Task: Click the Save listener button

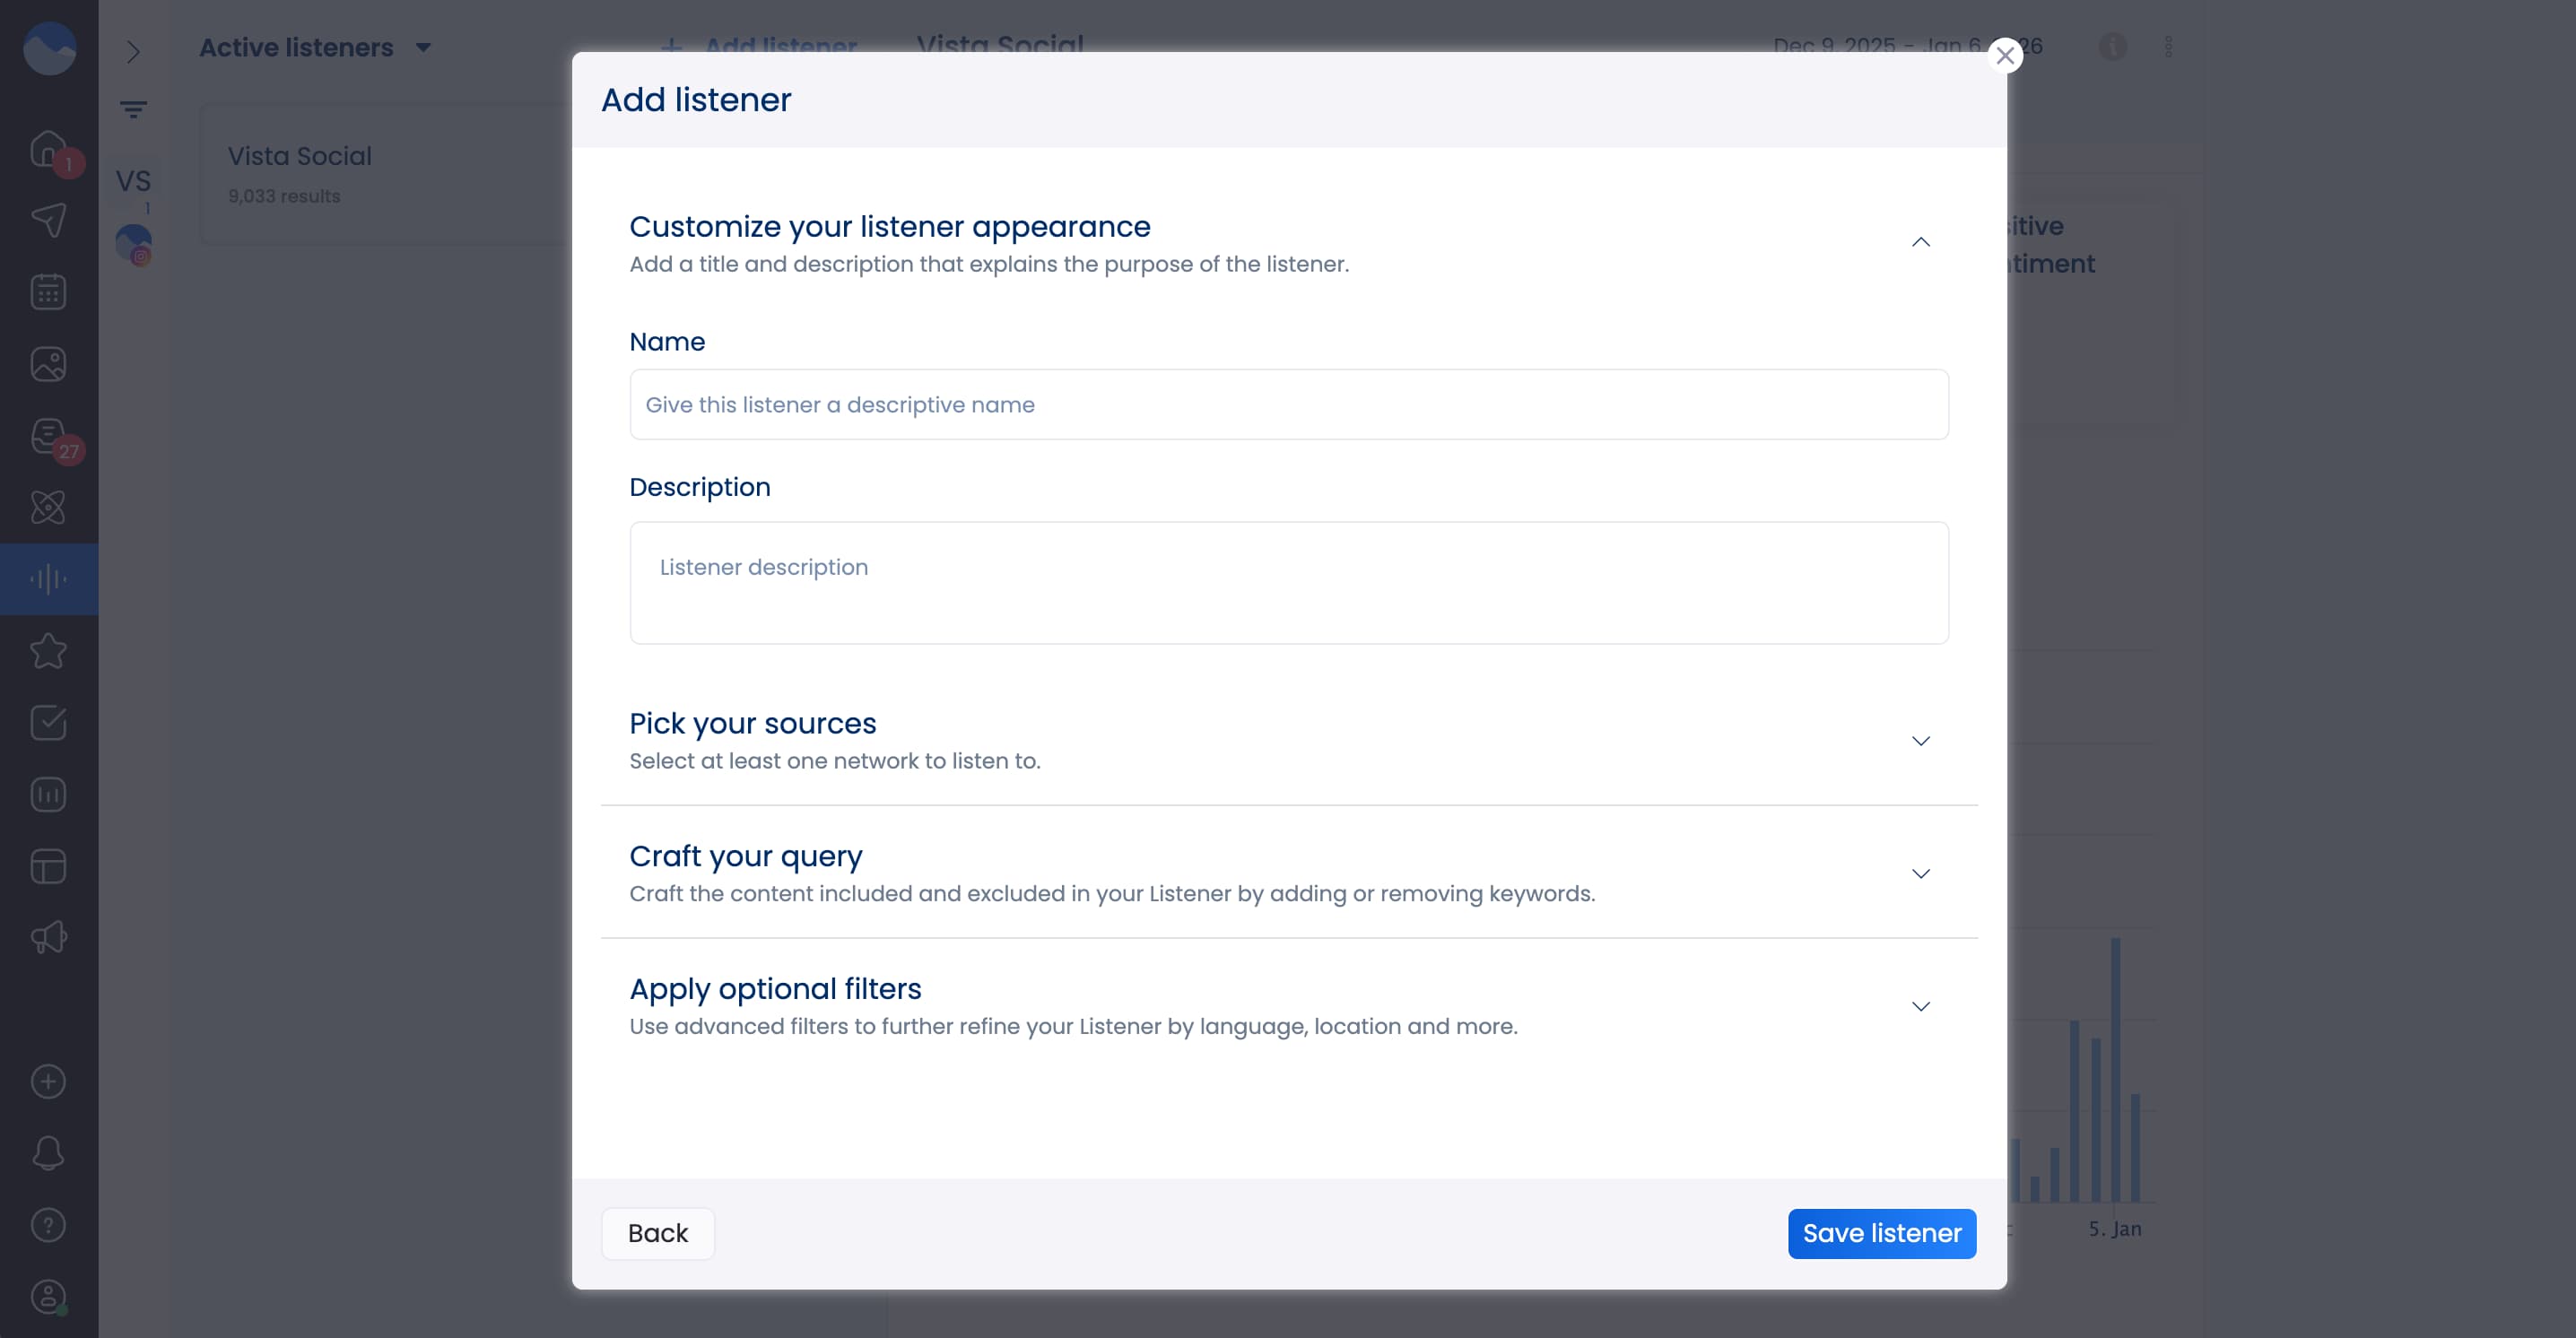Action: [x=1880, y=1233]
